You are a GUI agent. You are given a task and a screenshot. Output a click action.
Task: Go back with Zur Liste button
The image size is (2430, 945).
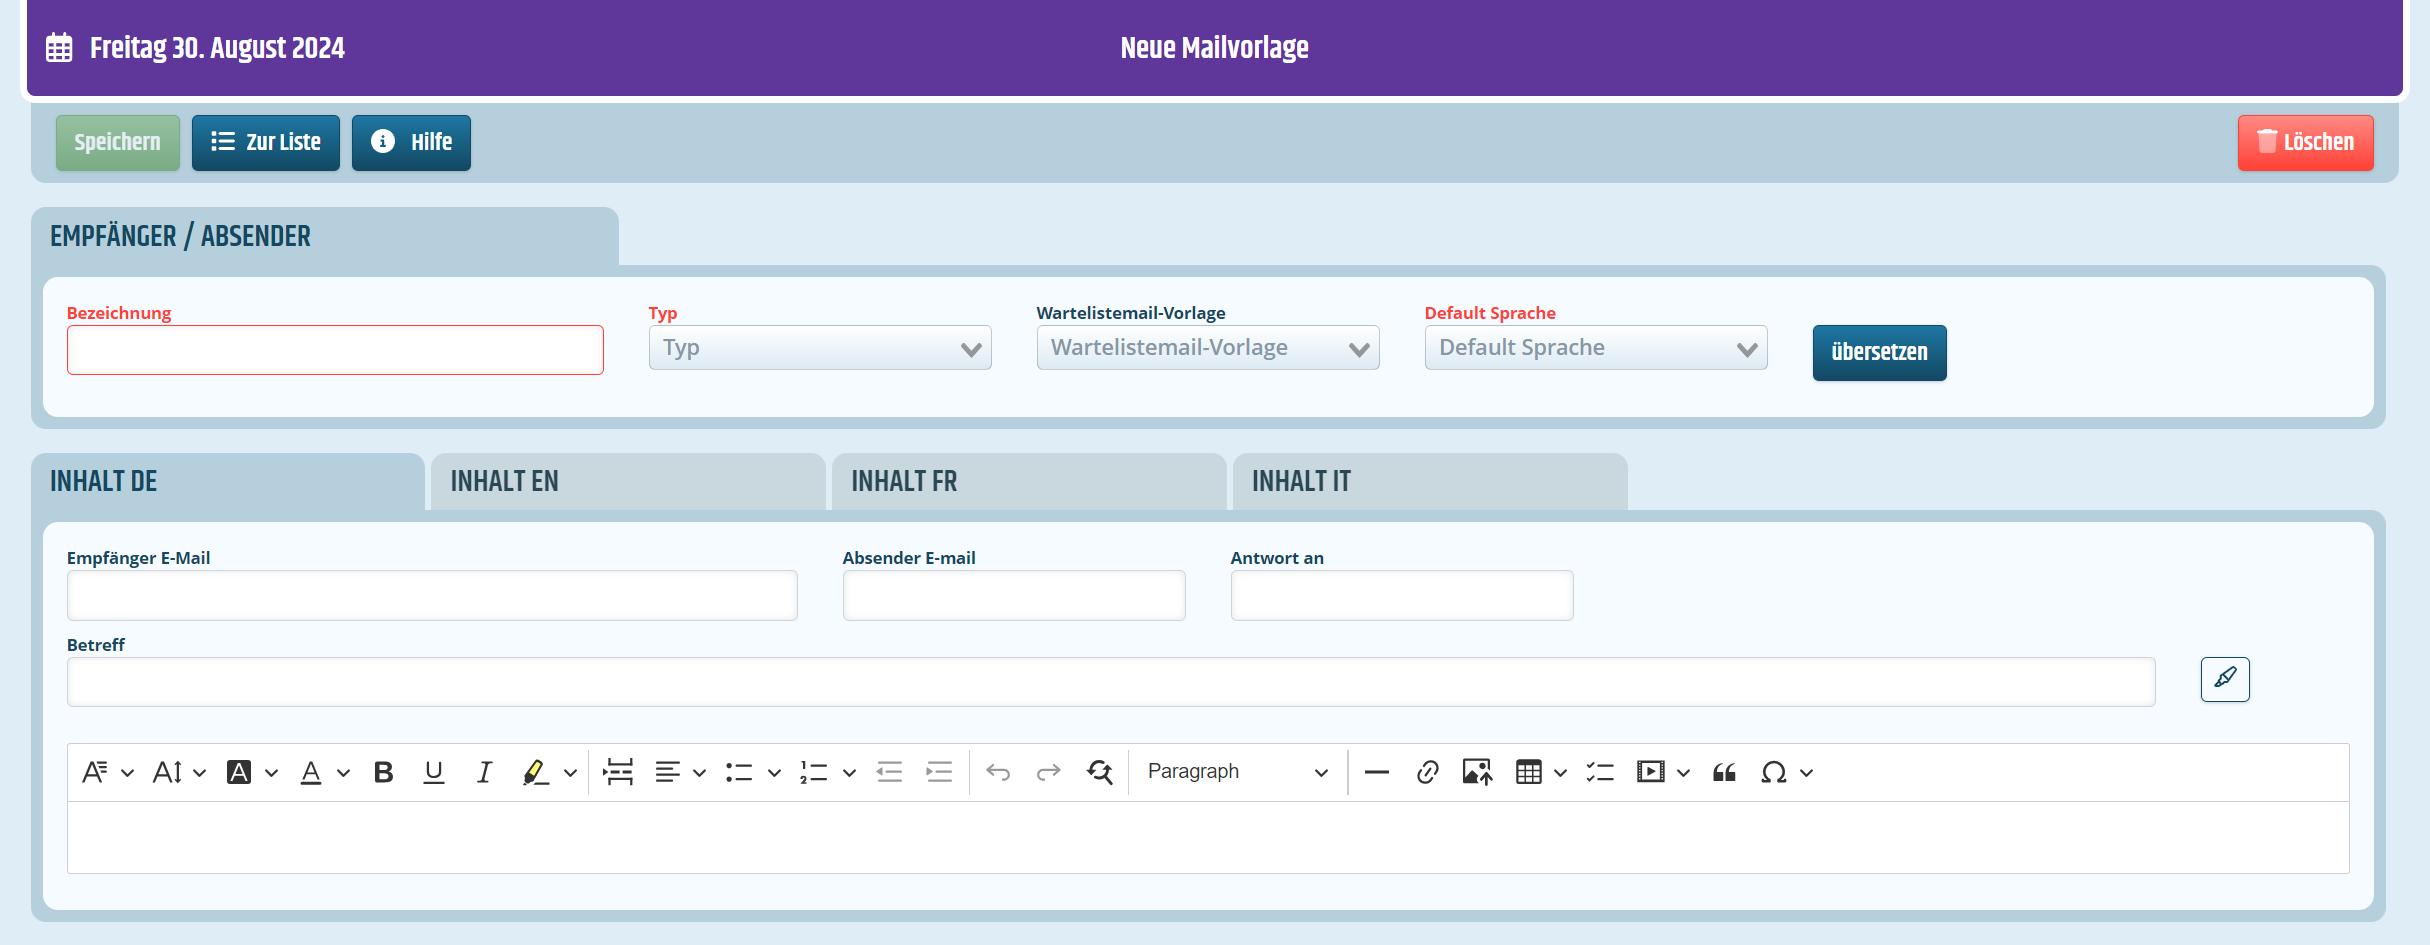[x=266, y=143]
